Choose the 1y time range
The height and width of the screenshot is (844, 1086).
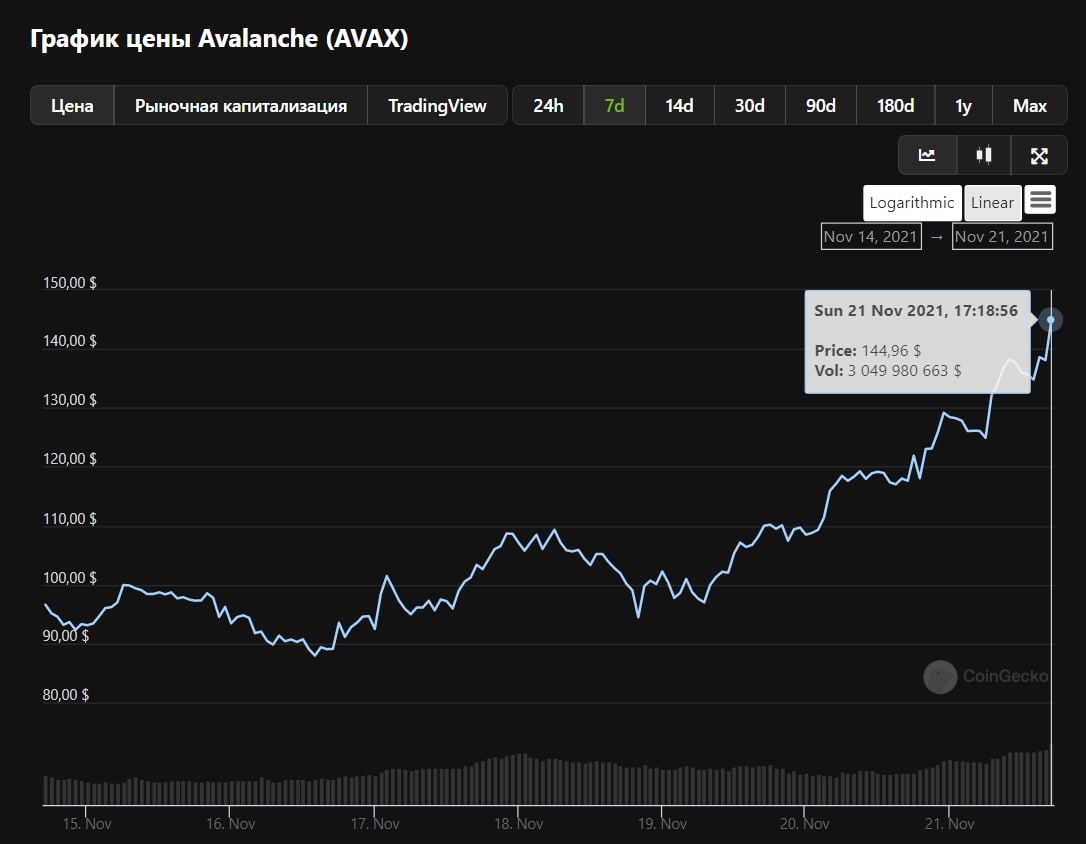963,106
